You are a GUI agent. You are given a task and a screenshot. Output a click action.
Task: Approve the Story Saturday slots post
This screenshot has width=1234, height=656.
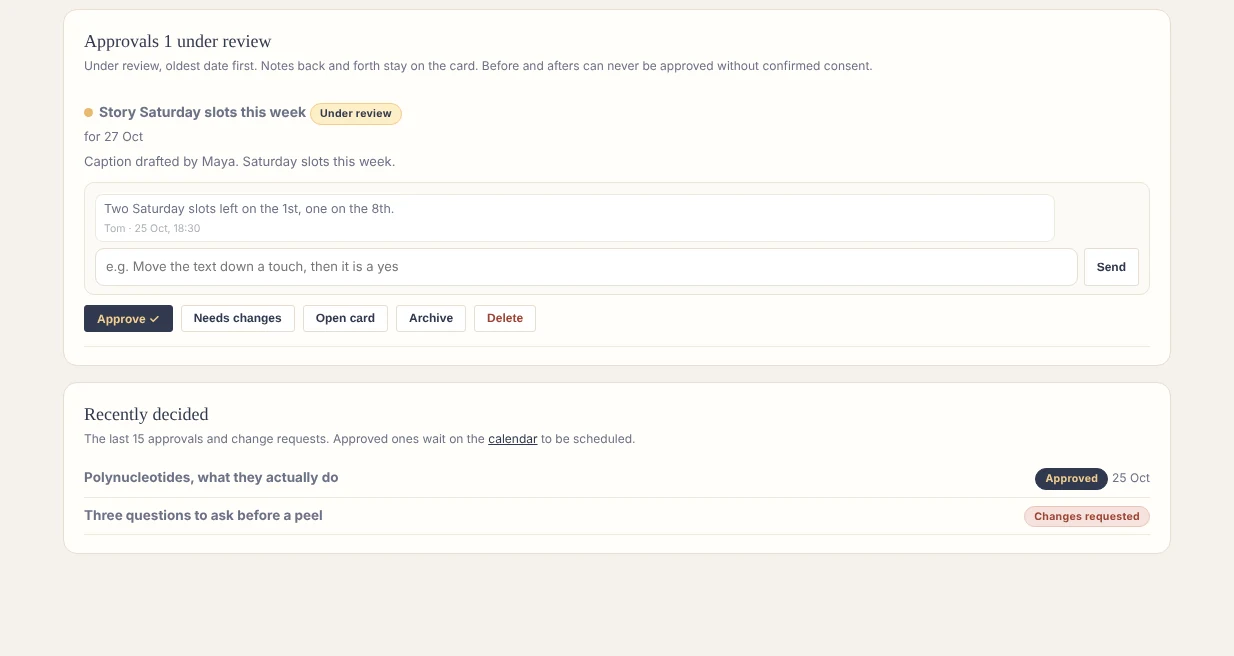(128, 318)
